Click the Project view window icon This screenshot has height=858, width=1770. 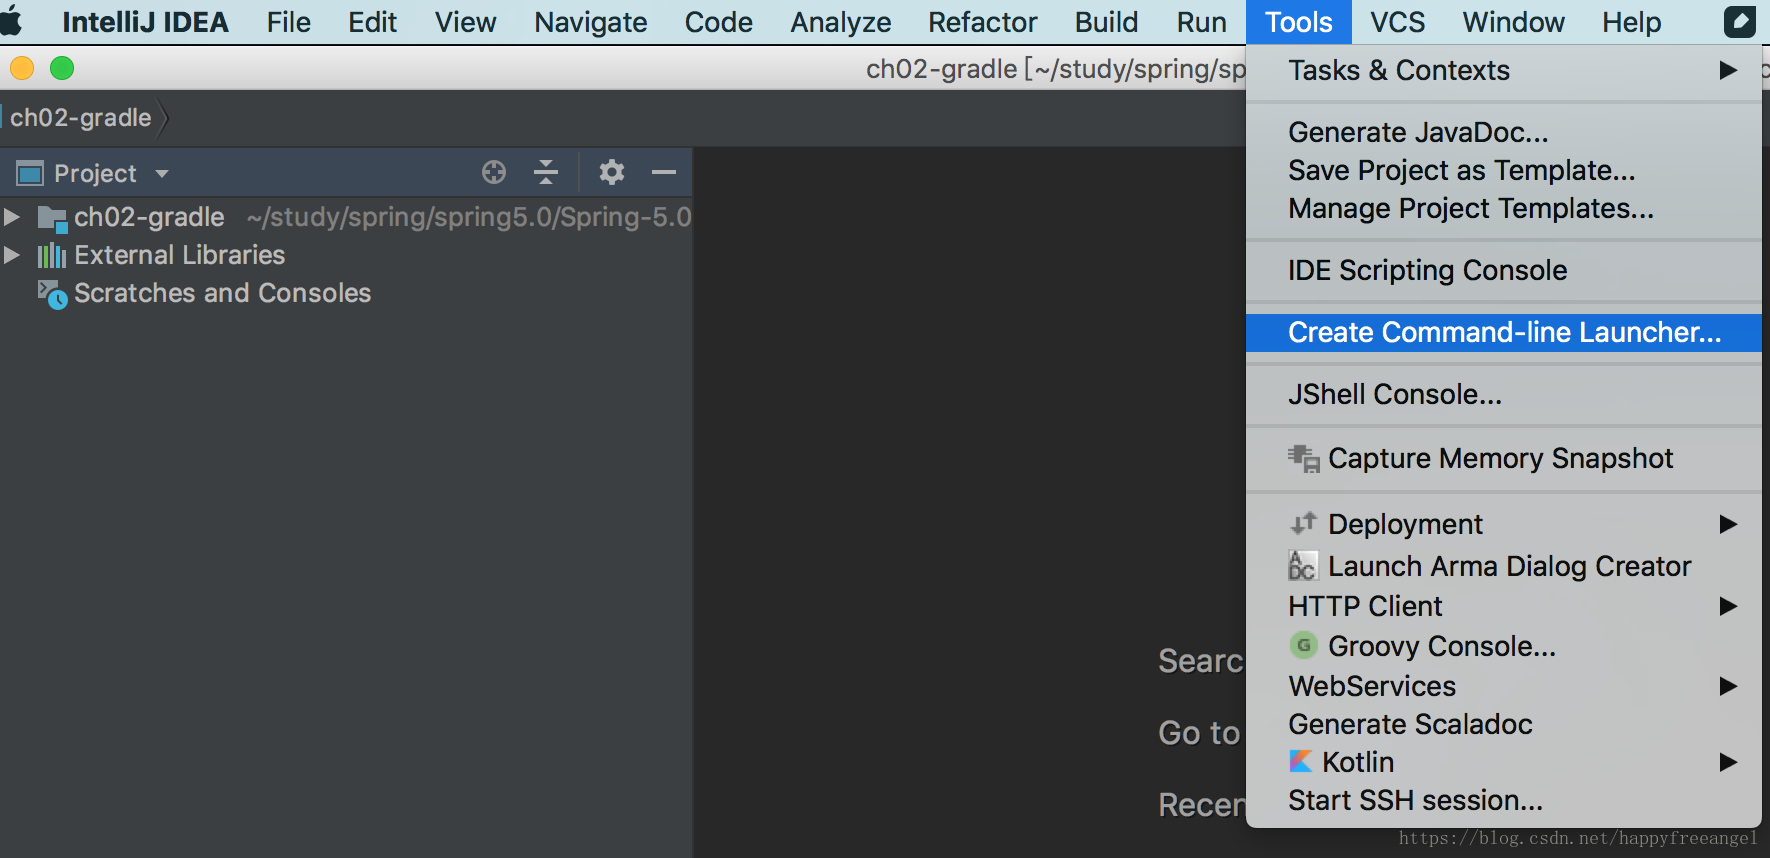click(x=30, y=173)
